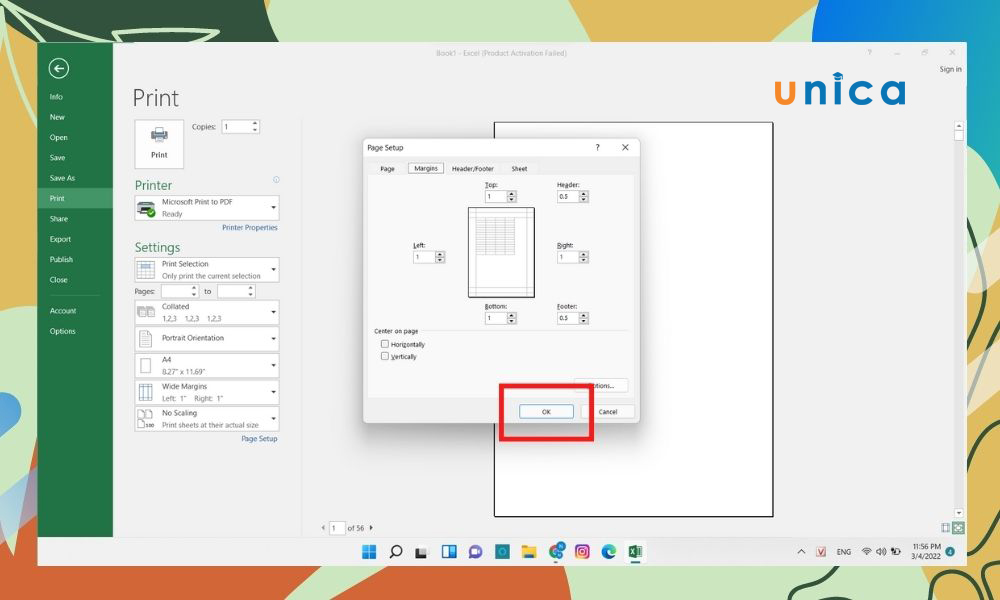Open the Microsoft Print to PDF printer dropdown
This screenshot has width=1000, height=600.
click(x=207, y=208)
